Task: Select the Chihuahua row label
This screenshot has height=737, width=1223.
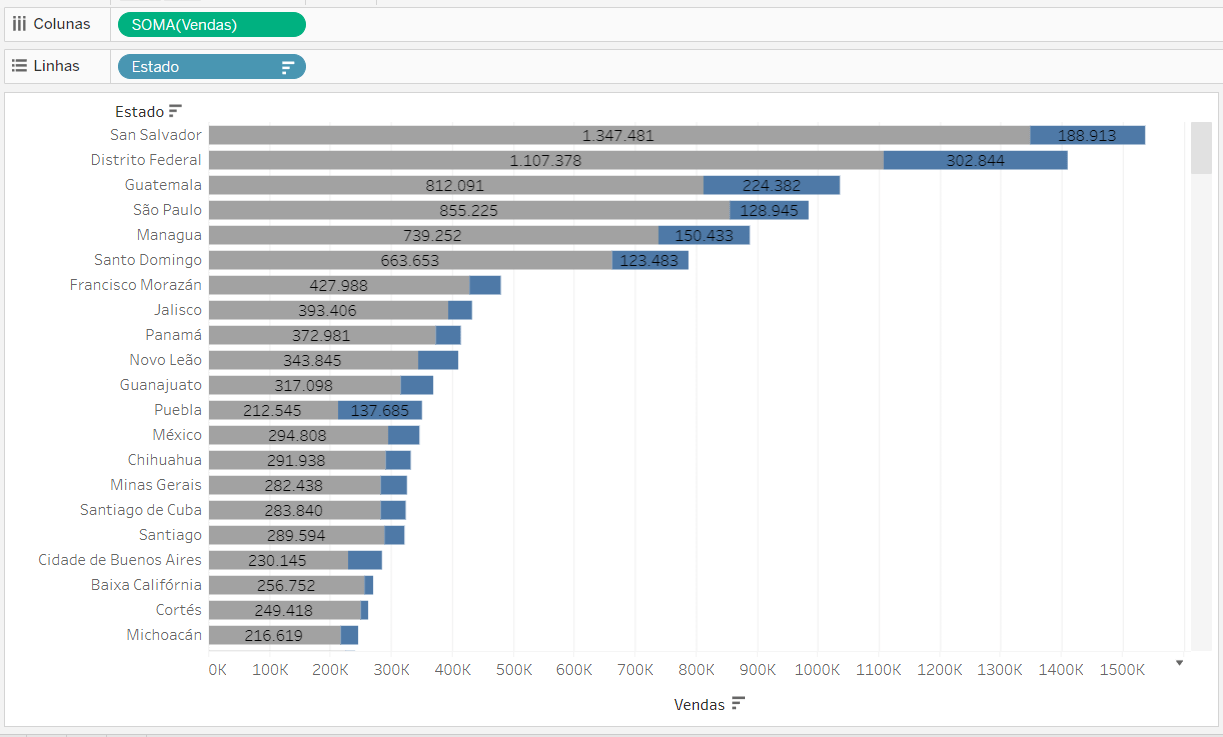Action: pos(165,460)
